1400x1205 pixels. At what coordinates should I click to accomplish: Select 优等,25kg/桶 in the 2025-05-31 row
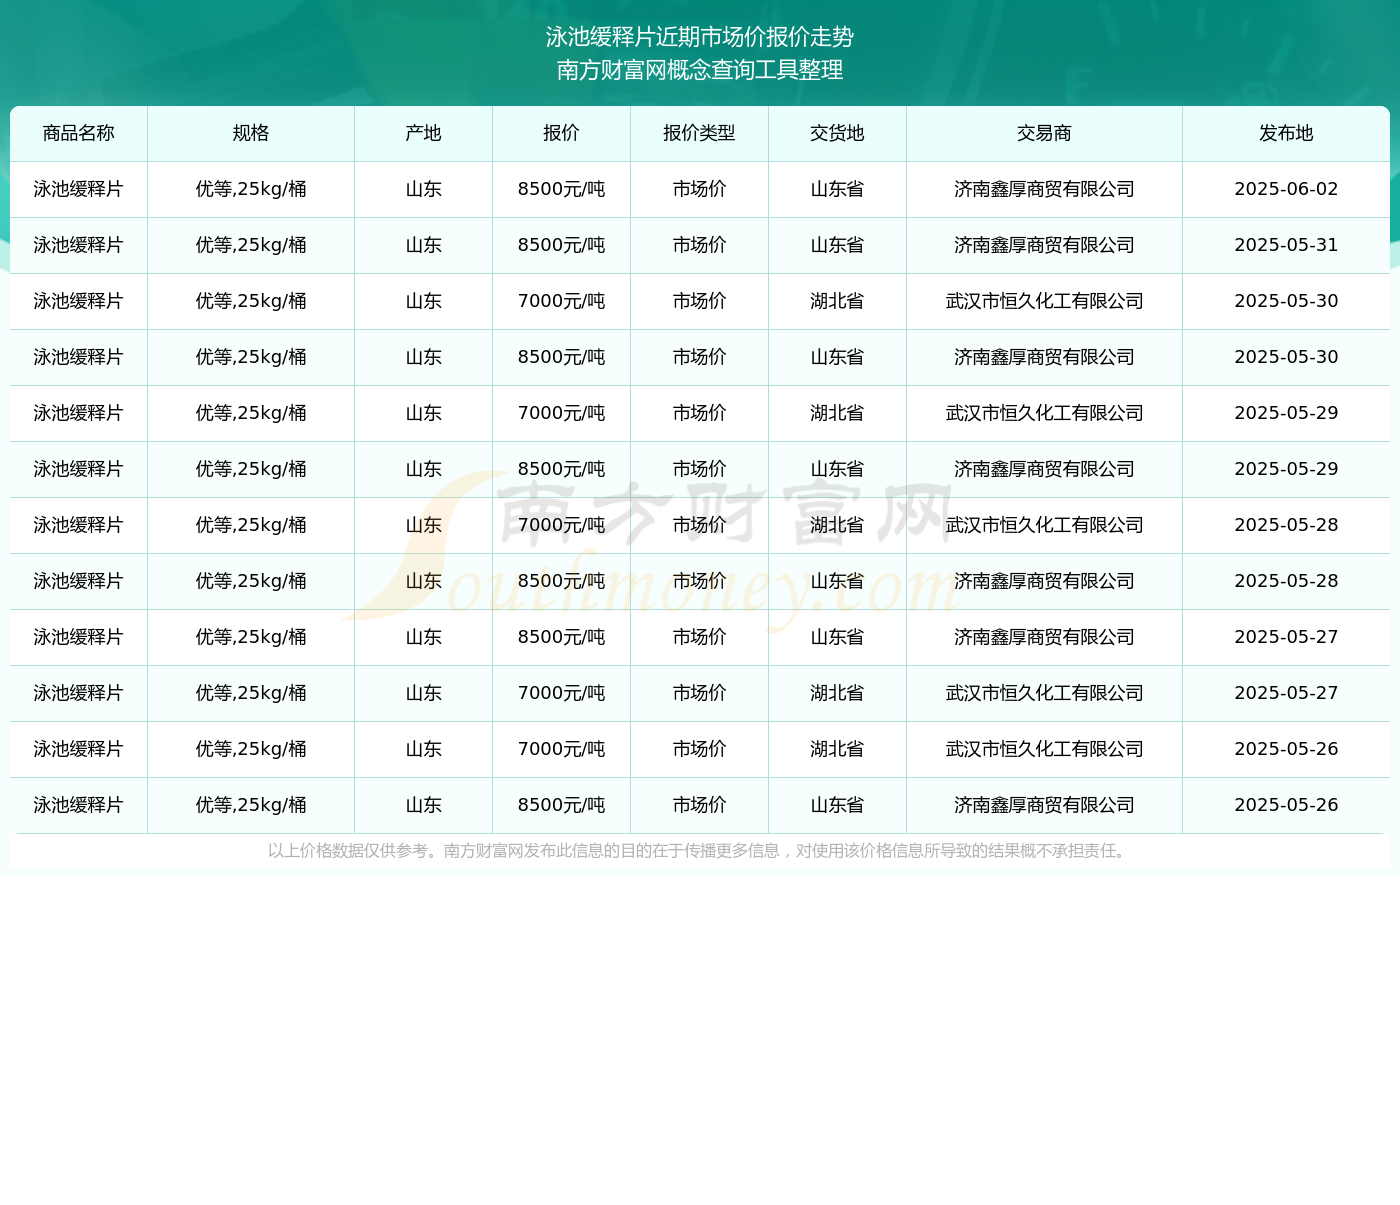click(x=251, y=245)
